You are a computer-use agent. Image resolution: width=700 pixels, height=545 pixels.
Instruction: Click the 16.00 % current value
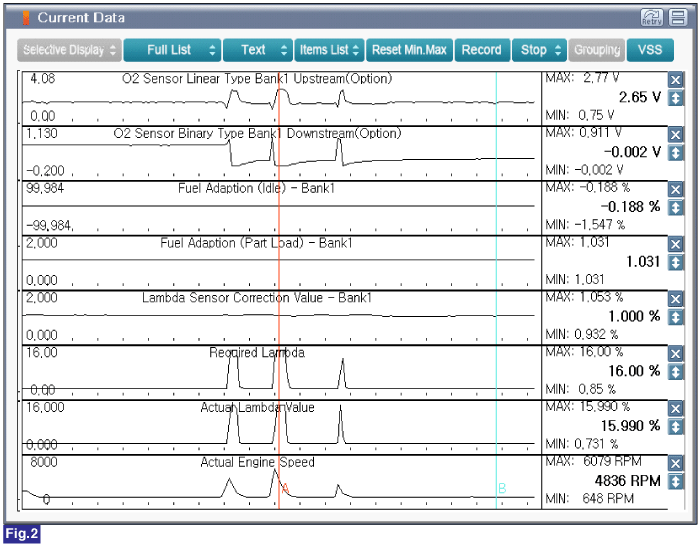[x=634, y=371]
